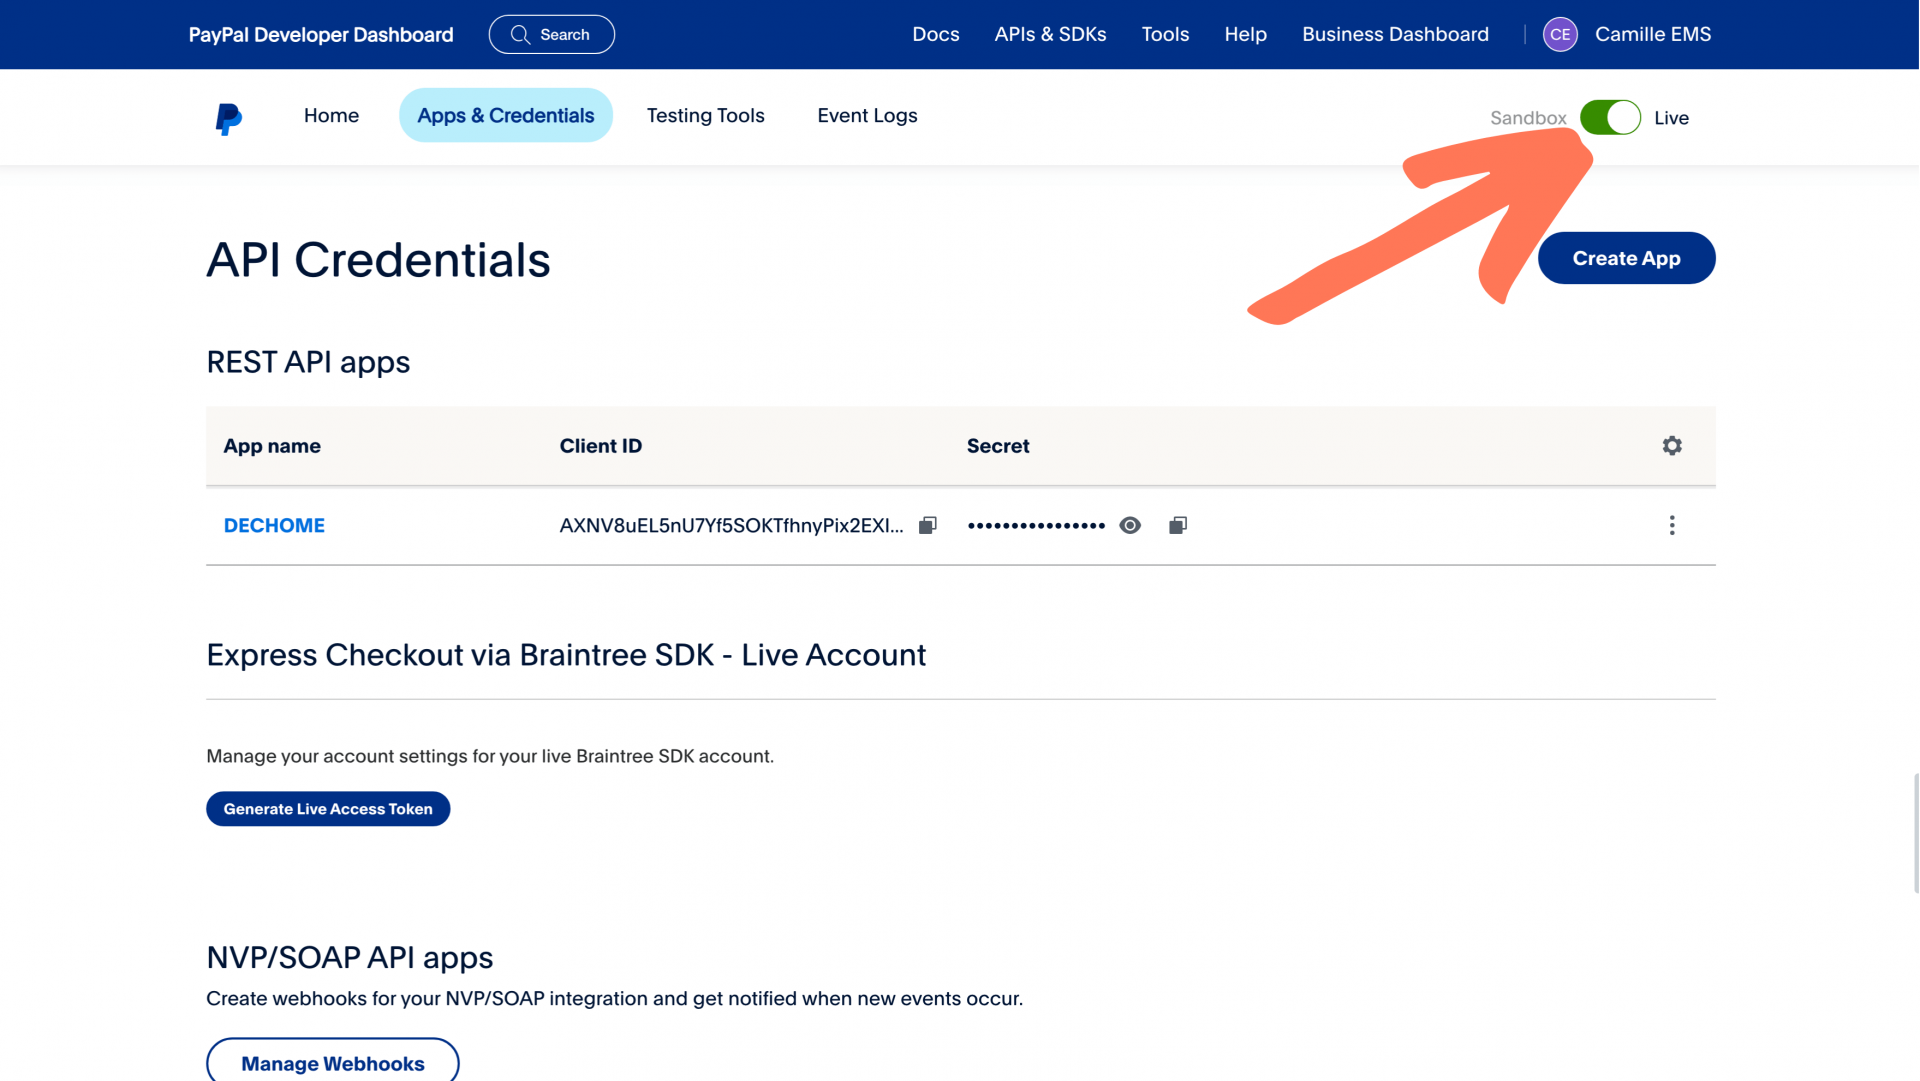Open the DECHOME row three-dot menu
This screenshot has width=1920, height=1081.
1672,525
